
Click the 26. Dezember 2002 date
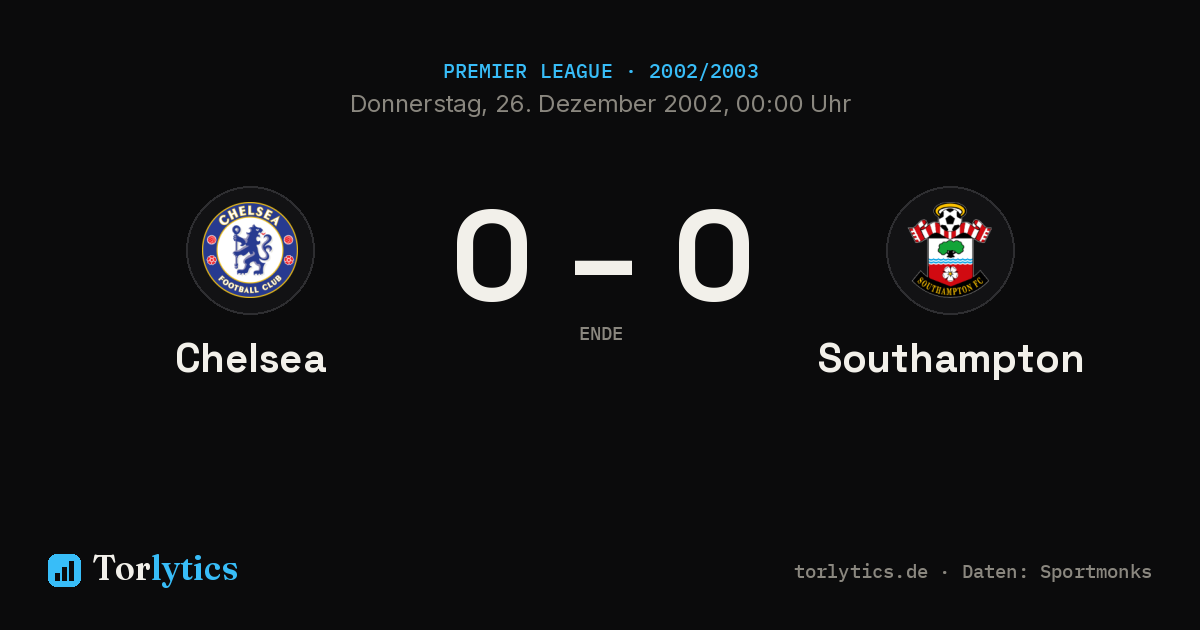tap(612, 104)
